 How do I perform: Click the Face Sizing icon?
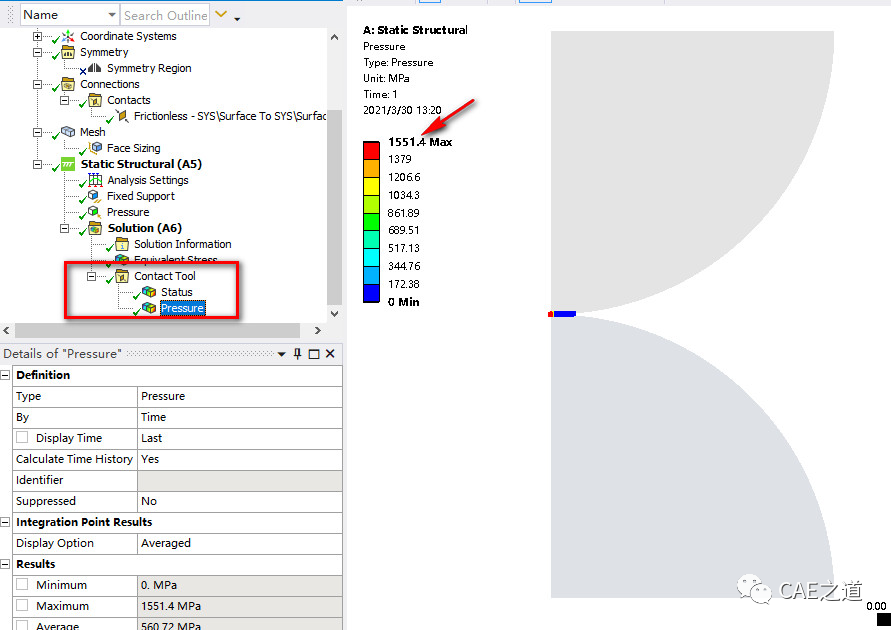95,148
